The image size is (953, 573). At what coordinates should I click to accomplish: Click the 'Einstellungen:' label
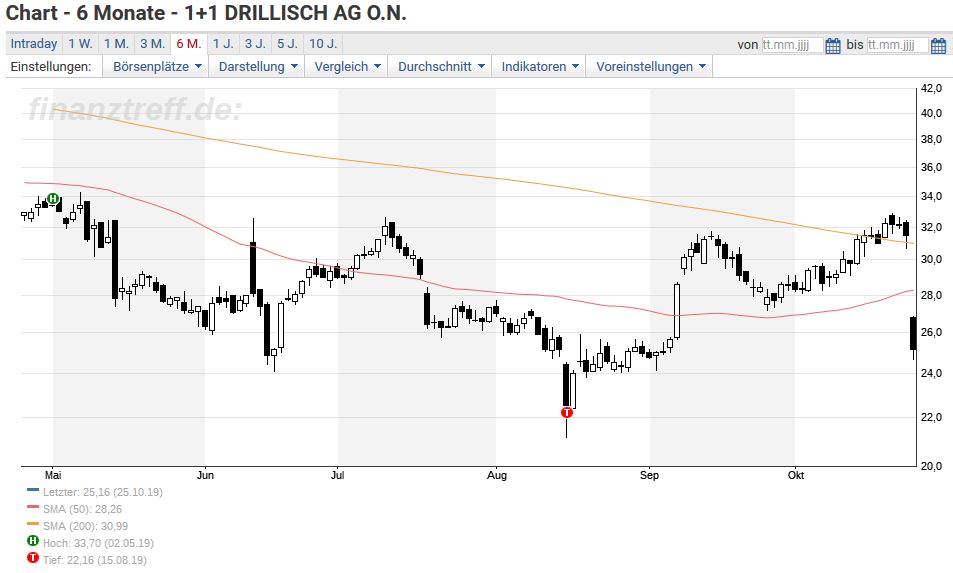[51, 67]
